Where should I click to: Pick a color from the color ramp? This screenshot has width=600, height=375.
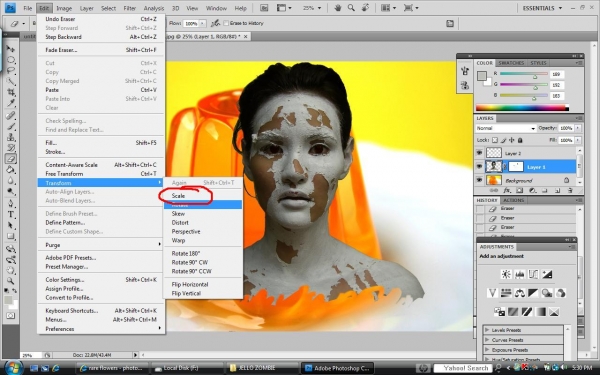[x=522, y=108]
